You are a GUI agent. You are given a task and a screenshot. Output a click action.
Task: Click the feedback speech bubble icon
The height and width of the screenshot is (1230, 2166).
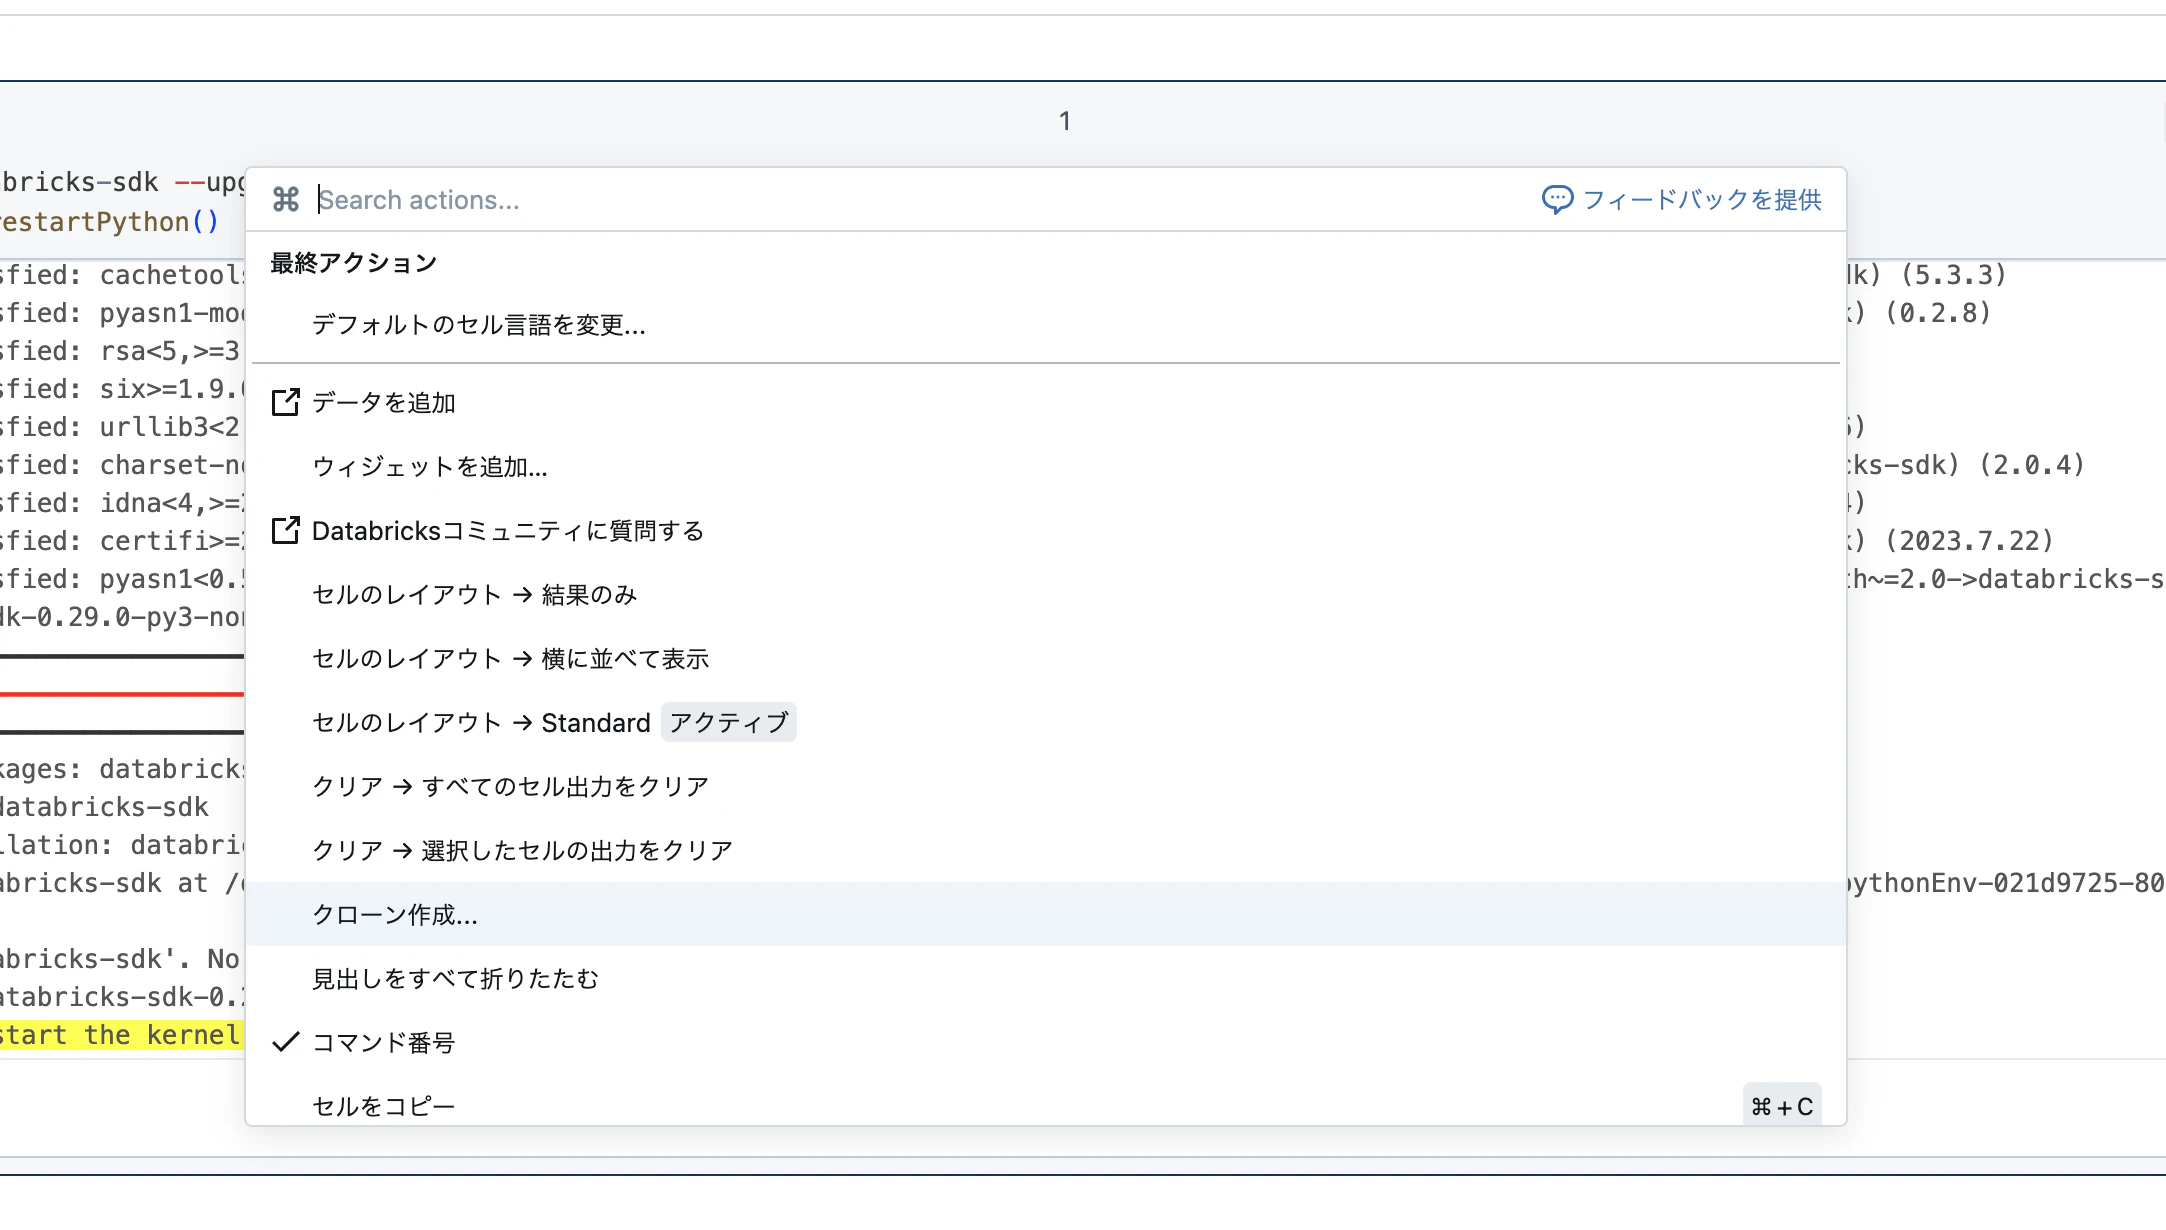[x=1557, y=200]
